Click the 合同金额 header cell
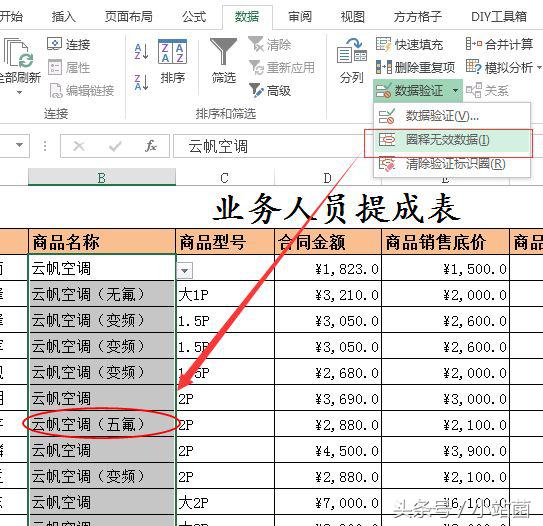The width and height of the screenshot is (543, 526). click(328, 242)
